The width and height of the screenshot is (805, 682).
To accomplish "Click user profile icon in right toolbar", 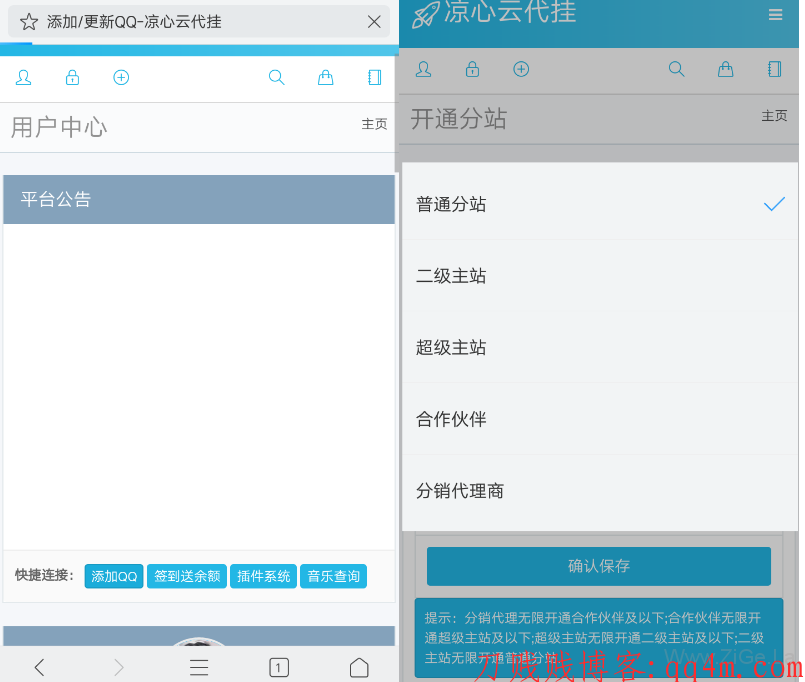I will pos(424,69).
